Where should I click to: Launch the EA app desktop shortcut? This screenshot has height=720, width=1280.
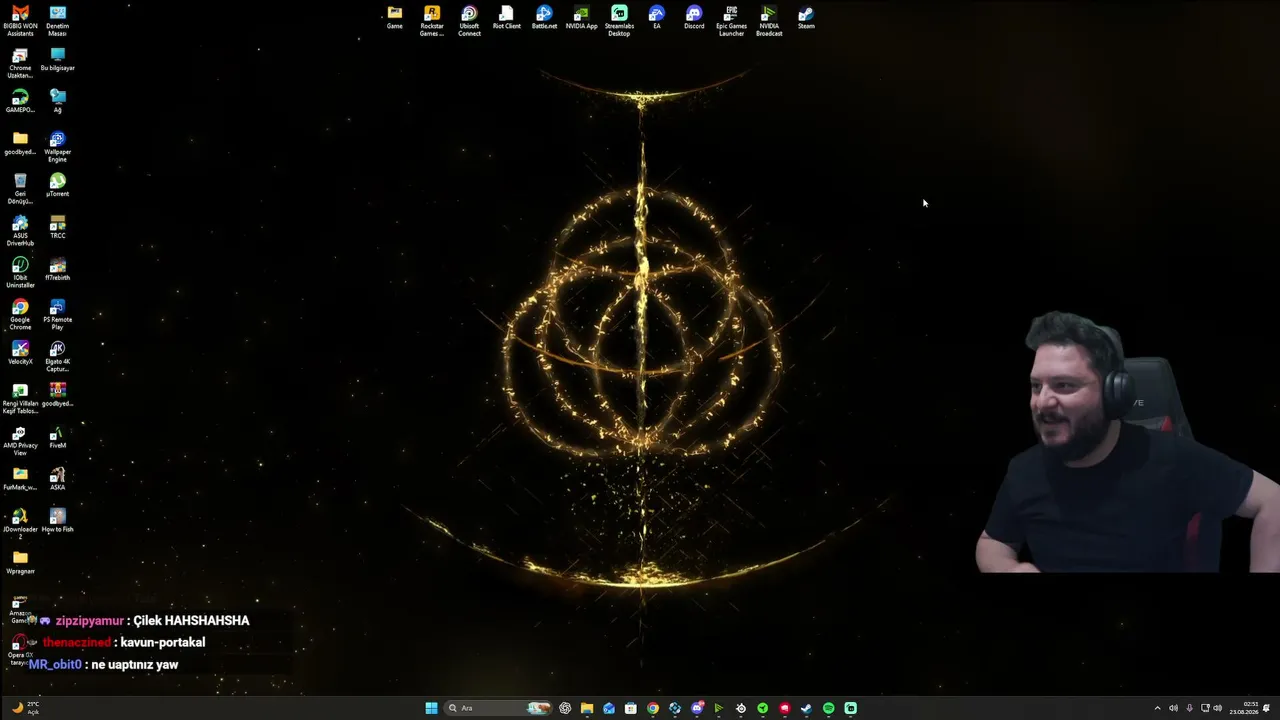tap(656, 18)
